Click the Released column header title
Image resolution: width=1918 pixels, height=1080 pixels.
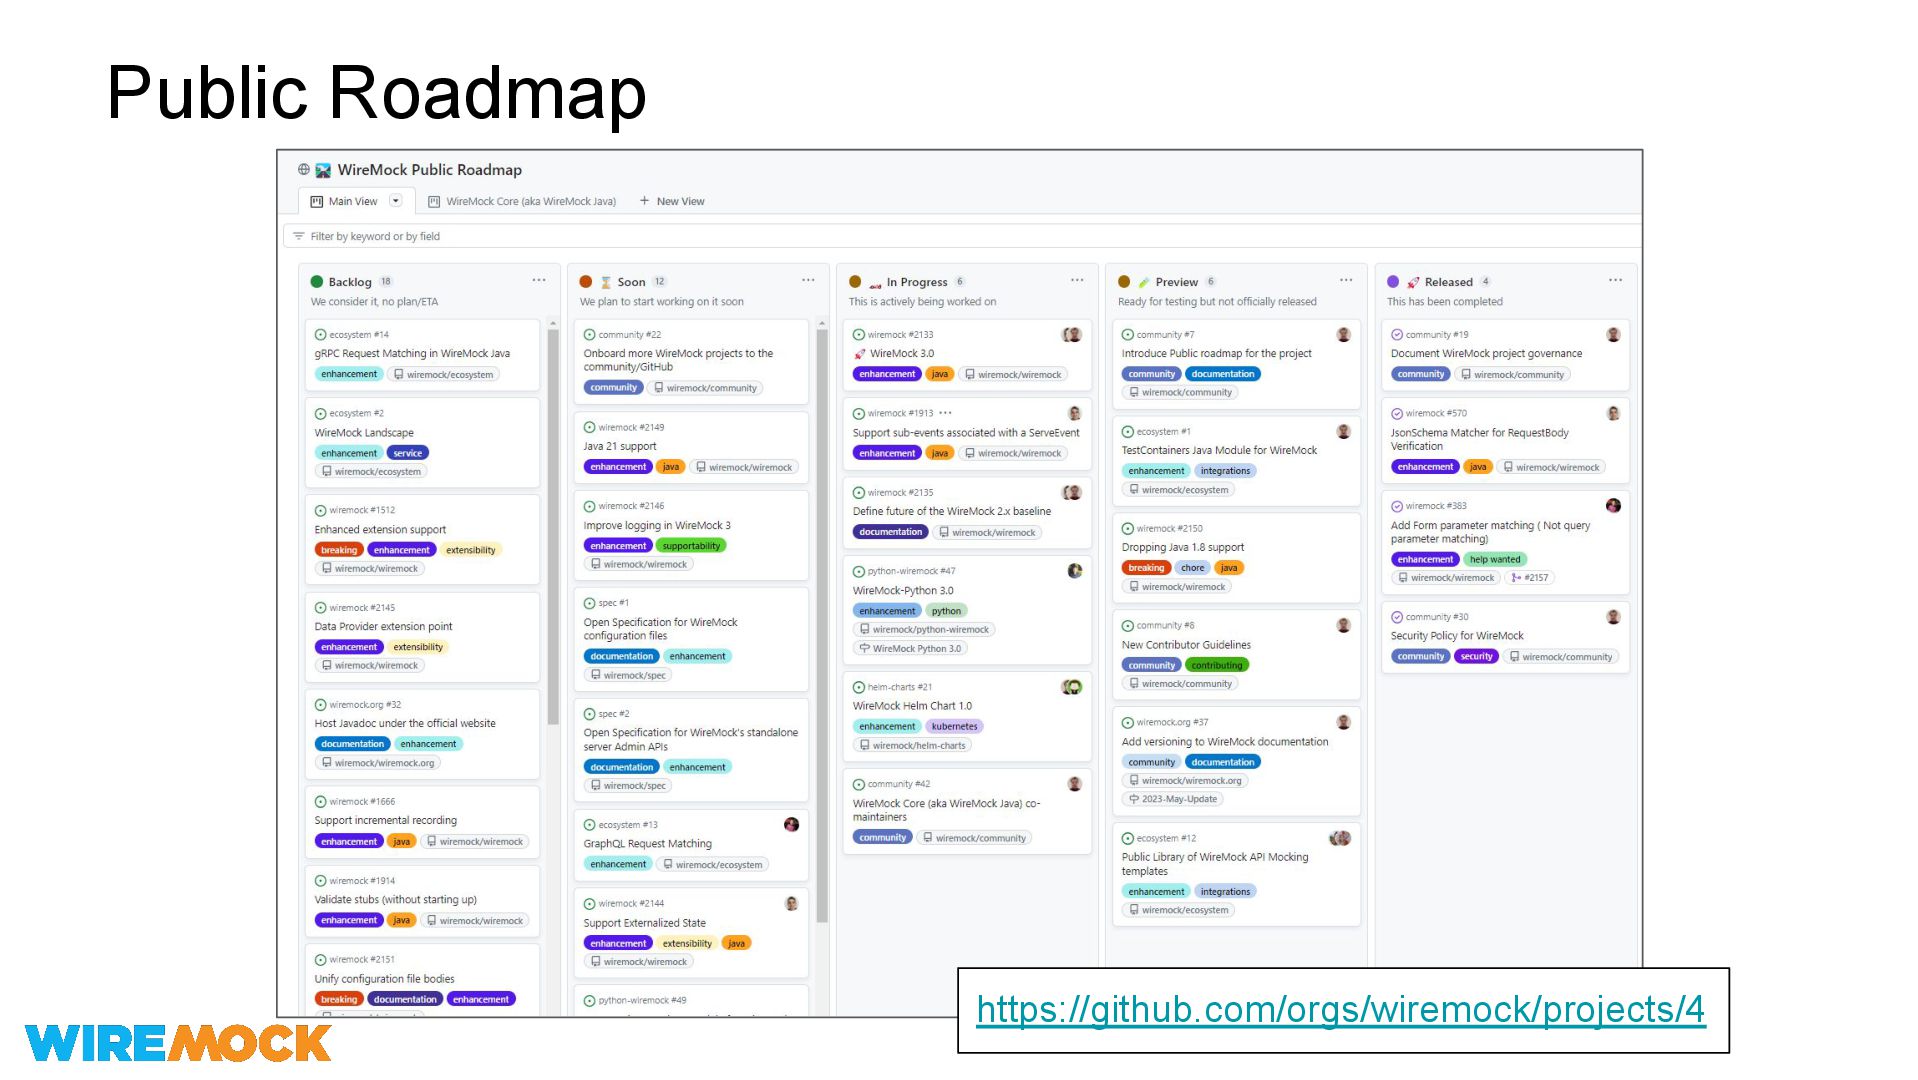(1448, 282)
